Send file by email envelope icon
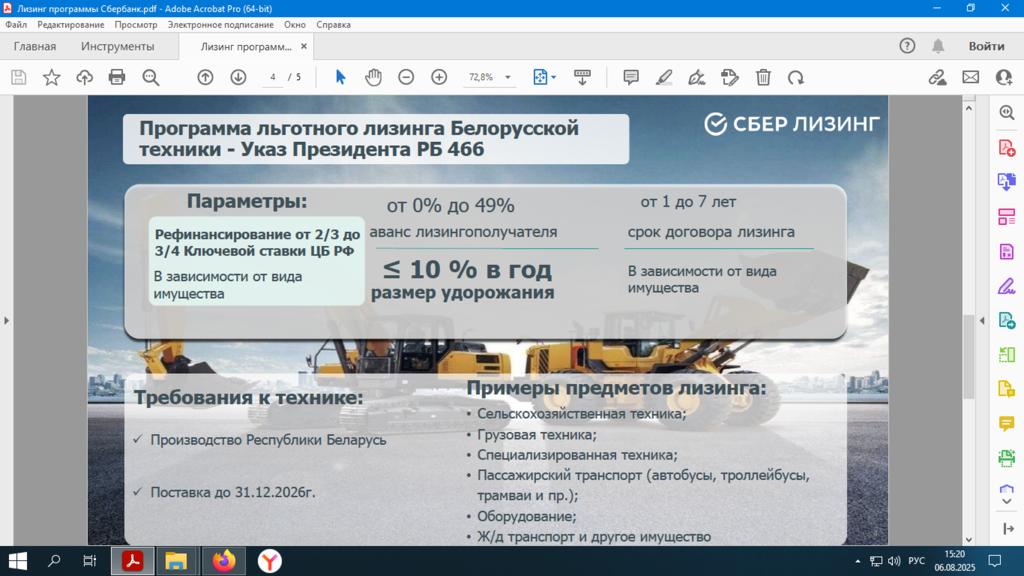The width and height of the screenshot is (1024, 576). pyautogui.click(x=970, y=77)
